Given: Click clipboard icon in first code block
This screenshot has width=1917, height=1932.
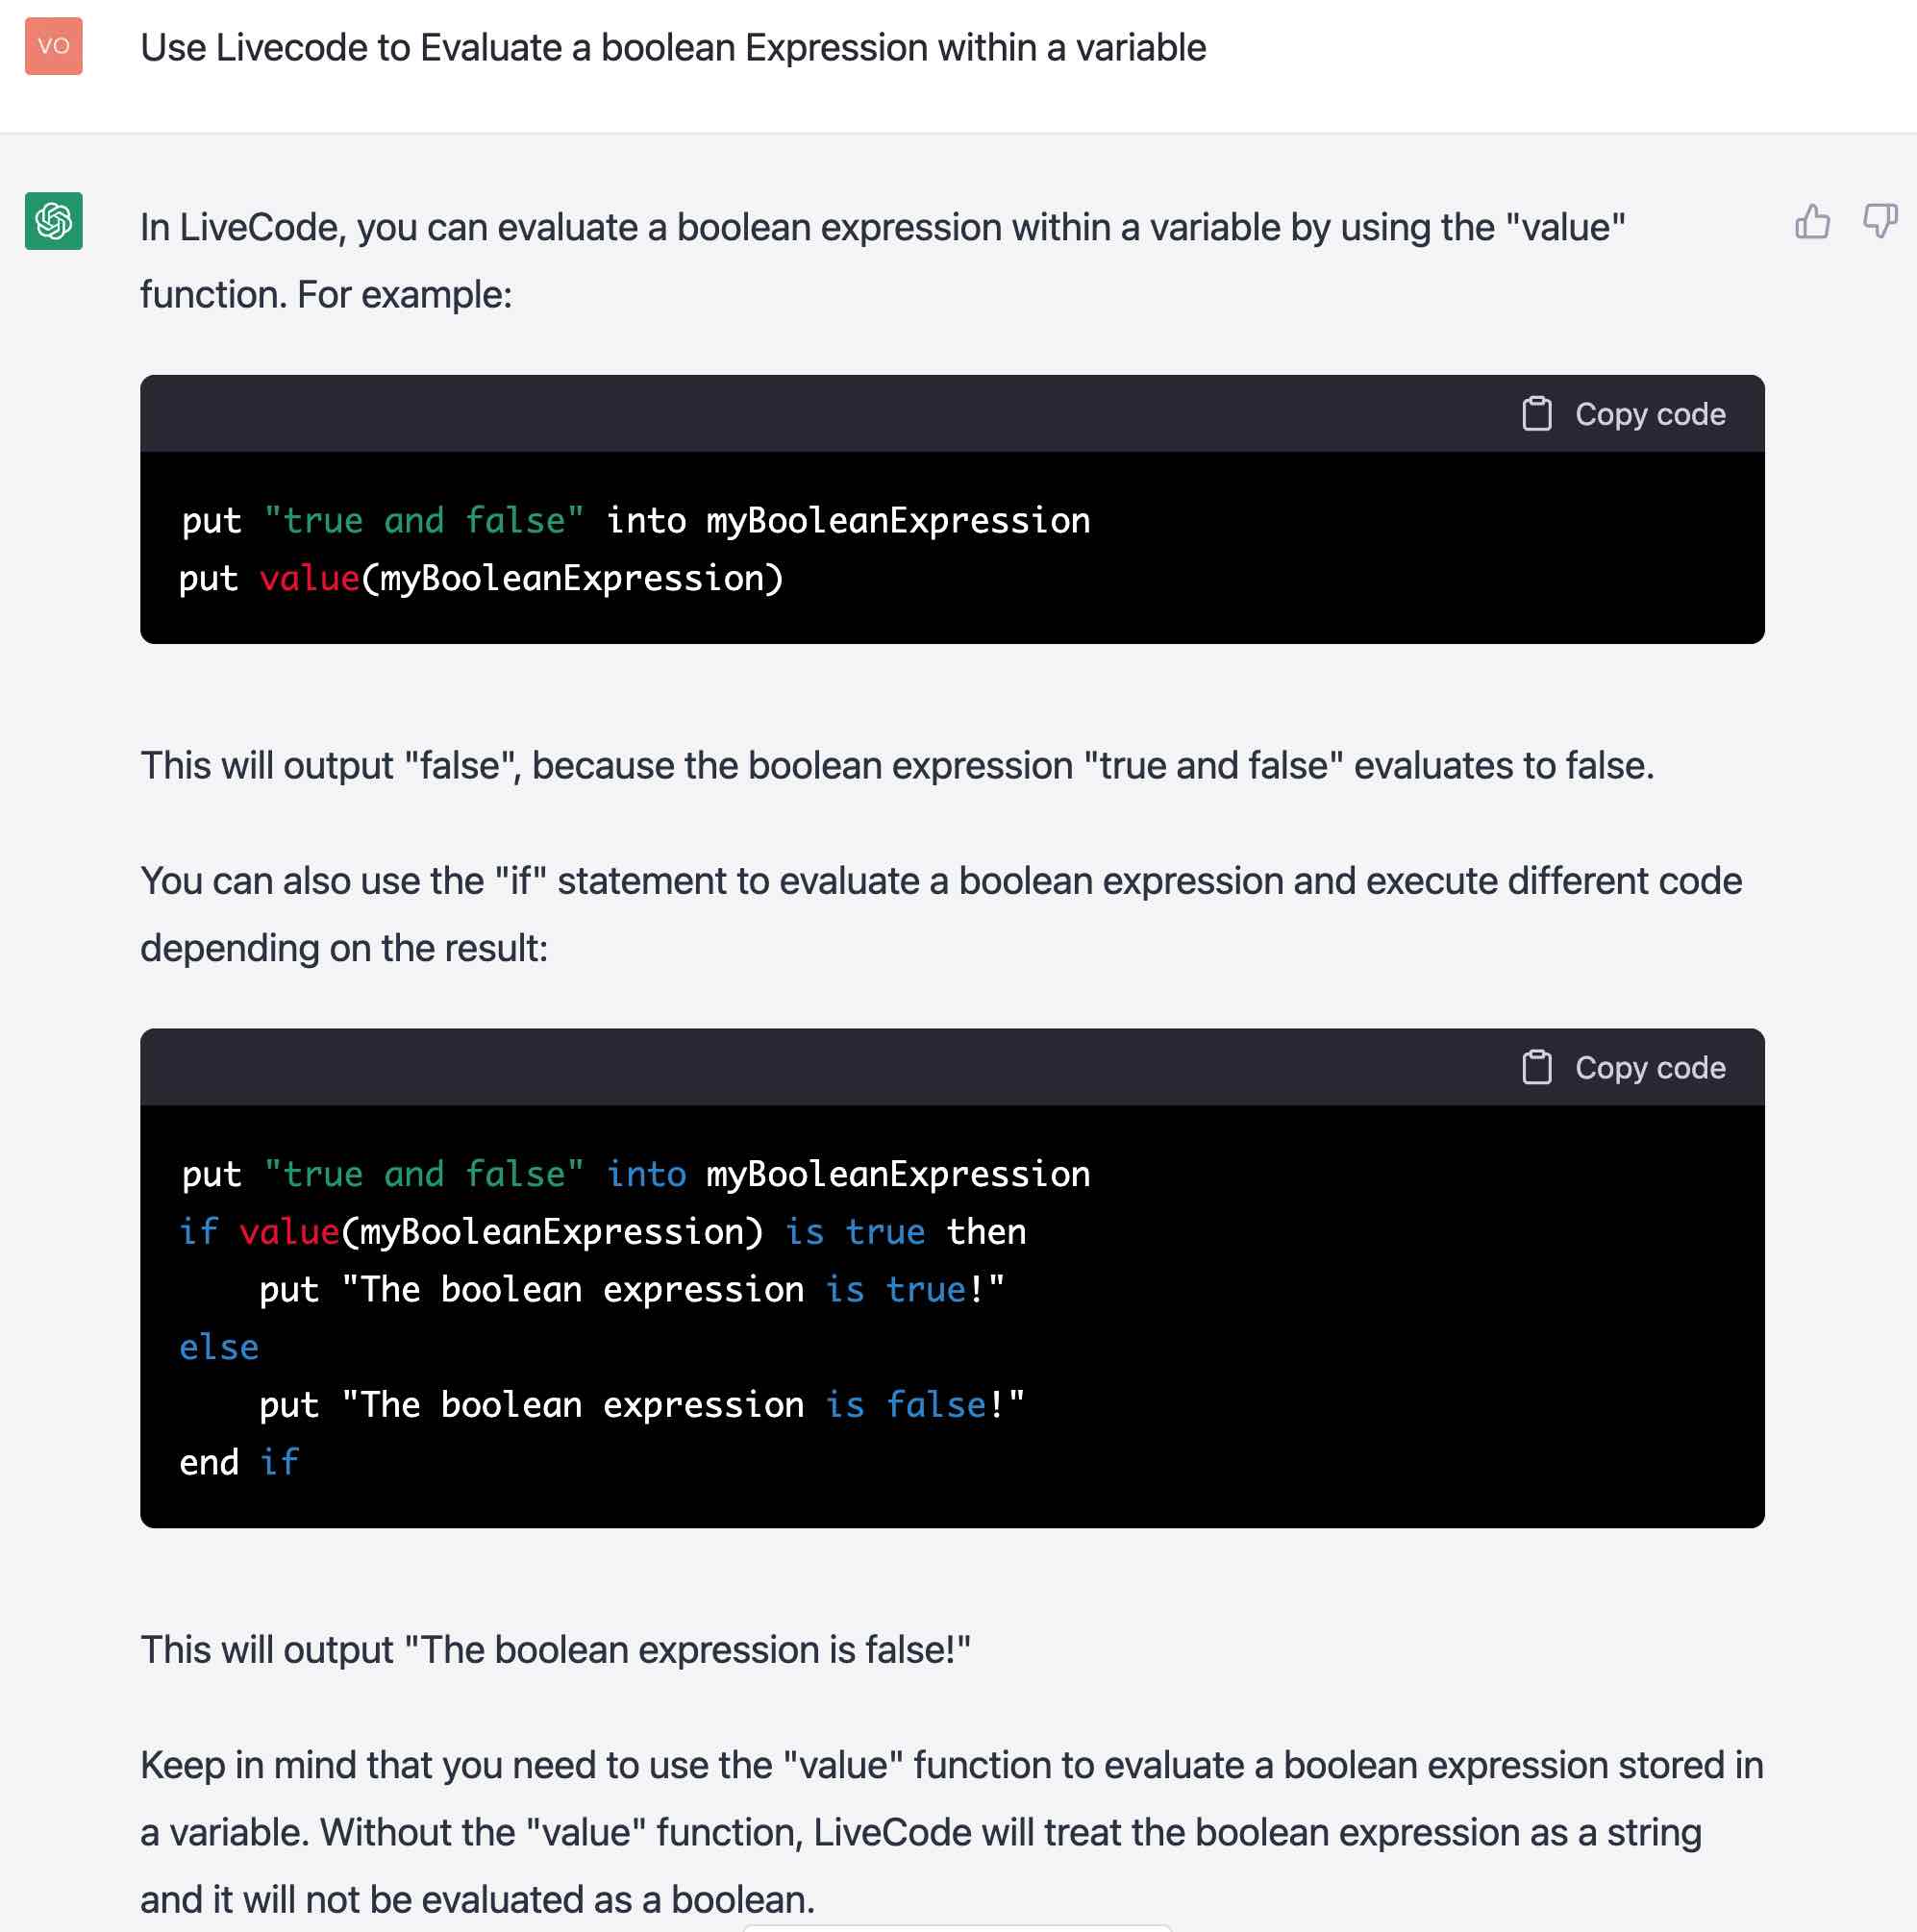Looking at the screenshot, I should pyautogui.click(x=1536, y=414).
